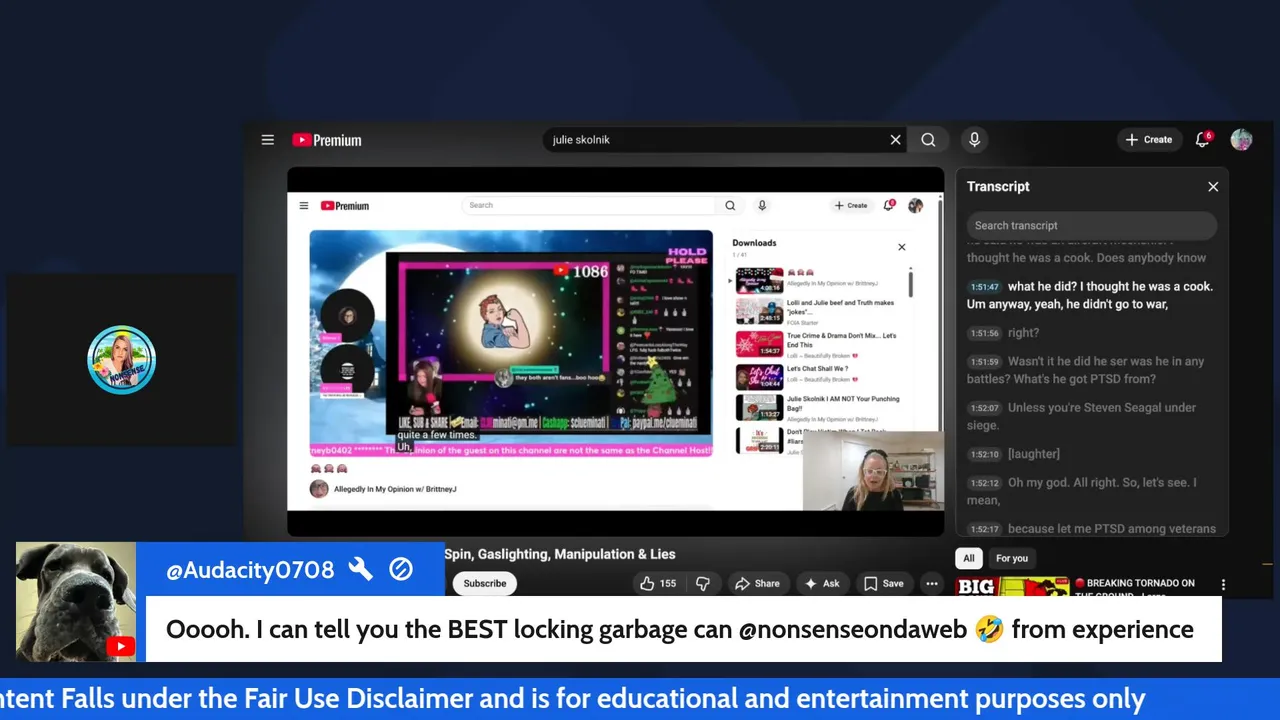
Task: Select the 1:52:10 '[laughter]' transcript line
Action: pos(1091,454)
